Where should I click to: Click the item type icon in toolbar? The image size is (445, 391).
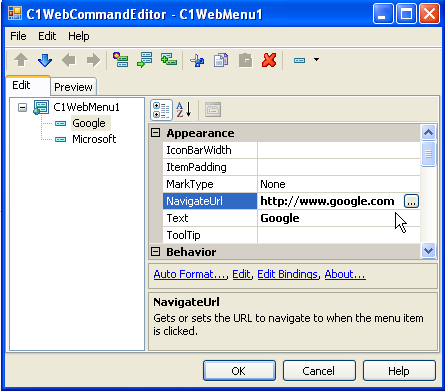click(x=299, y=60)
